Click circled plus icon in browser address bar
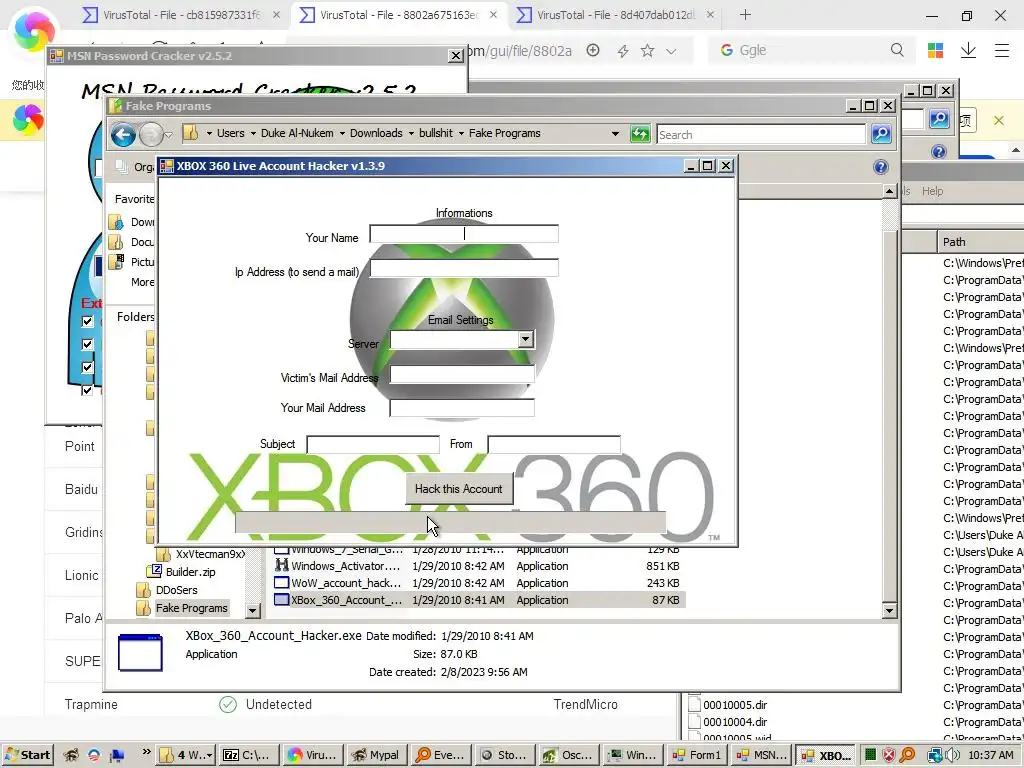This screenshot has height=768, width=1024. 593,50
